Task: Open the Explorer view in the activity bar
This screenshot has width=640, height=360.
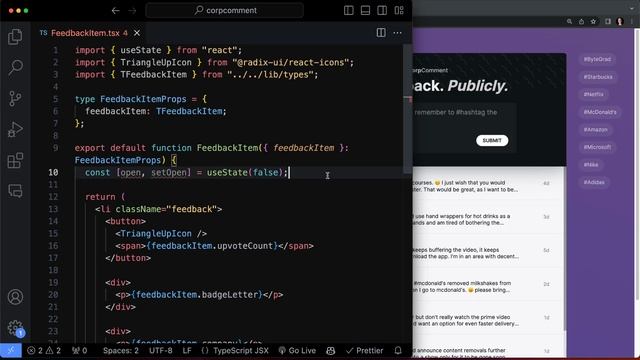Action: click(x=15, y=37)
